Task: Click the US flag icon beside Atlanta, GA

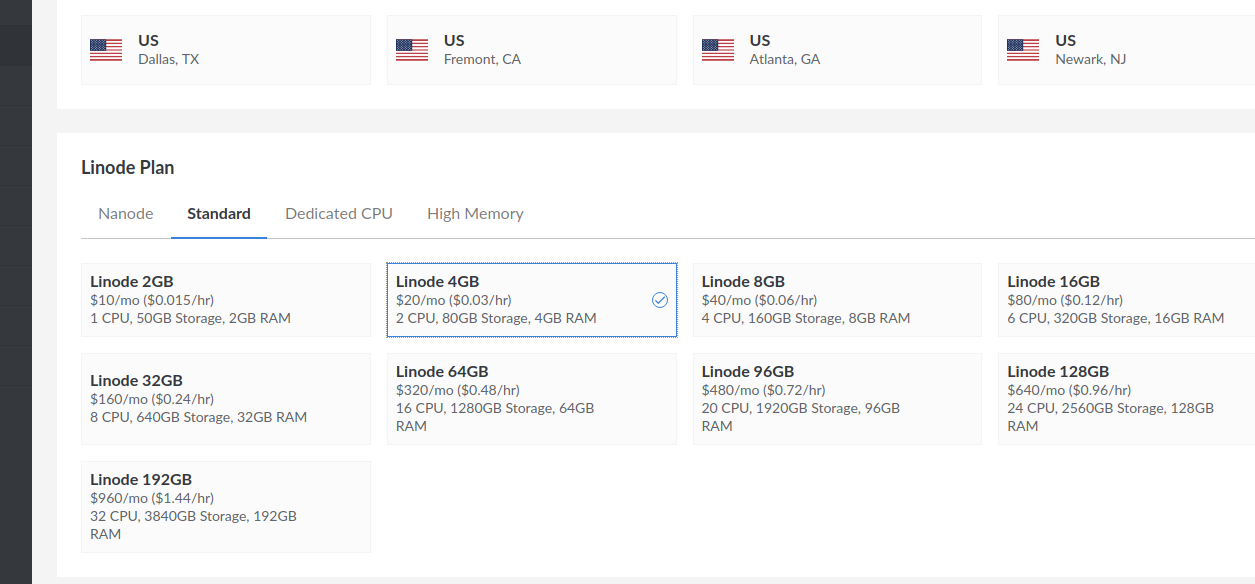Action: click(x=718, y=50)
